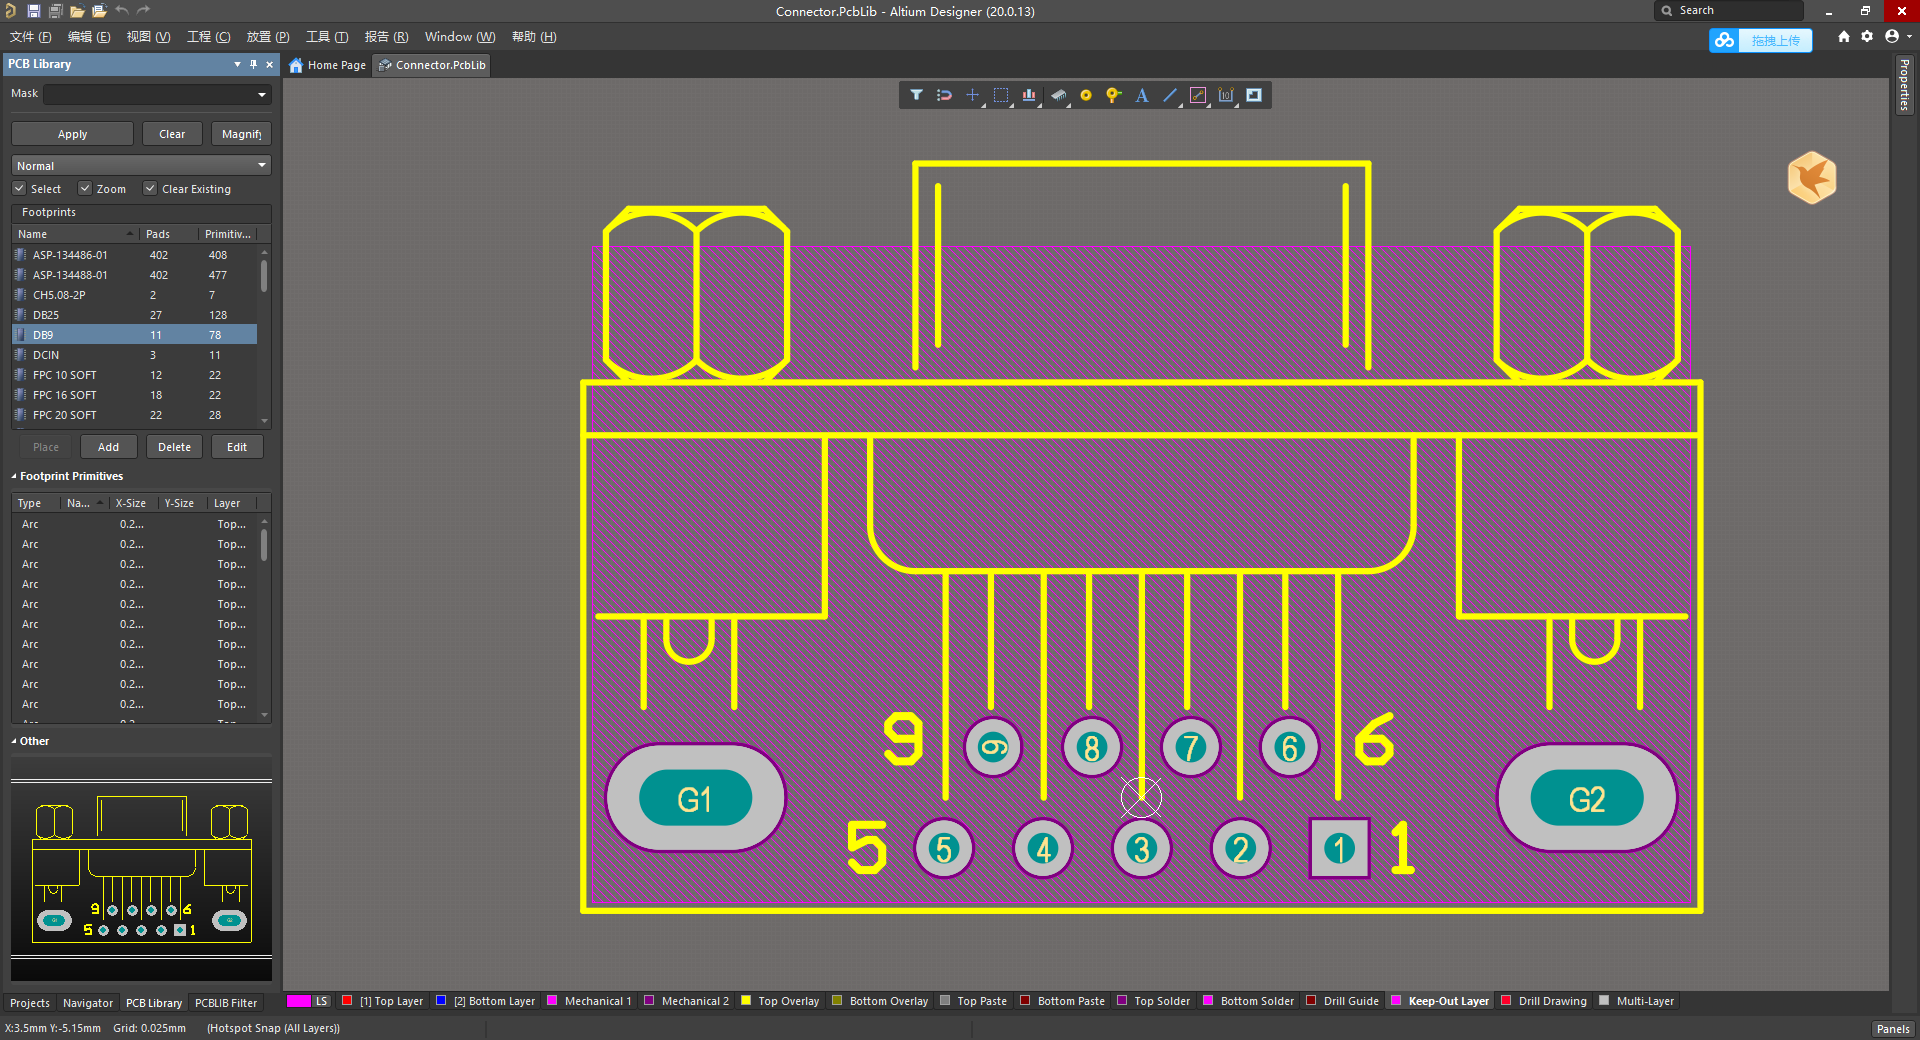Click the Add footprint button
Viewport: 1920px width, 1040px height.
tap(108, 447)
